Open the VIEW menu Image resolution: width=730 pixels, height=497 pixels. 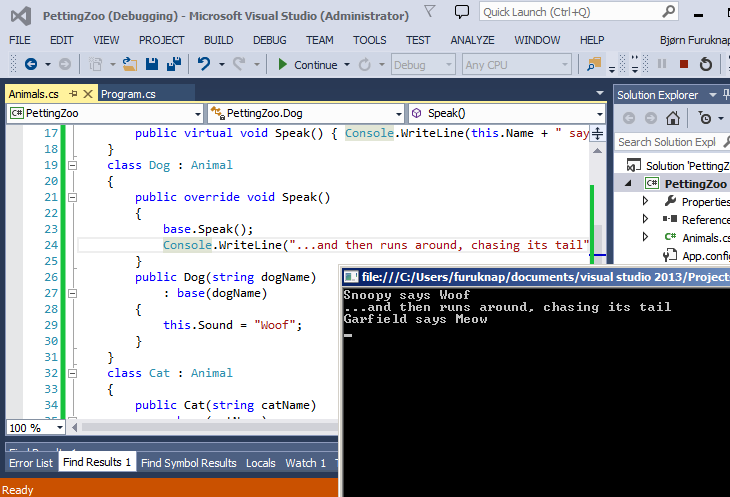pos(106,40)
